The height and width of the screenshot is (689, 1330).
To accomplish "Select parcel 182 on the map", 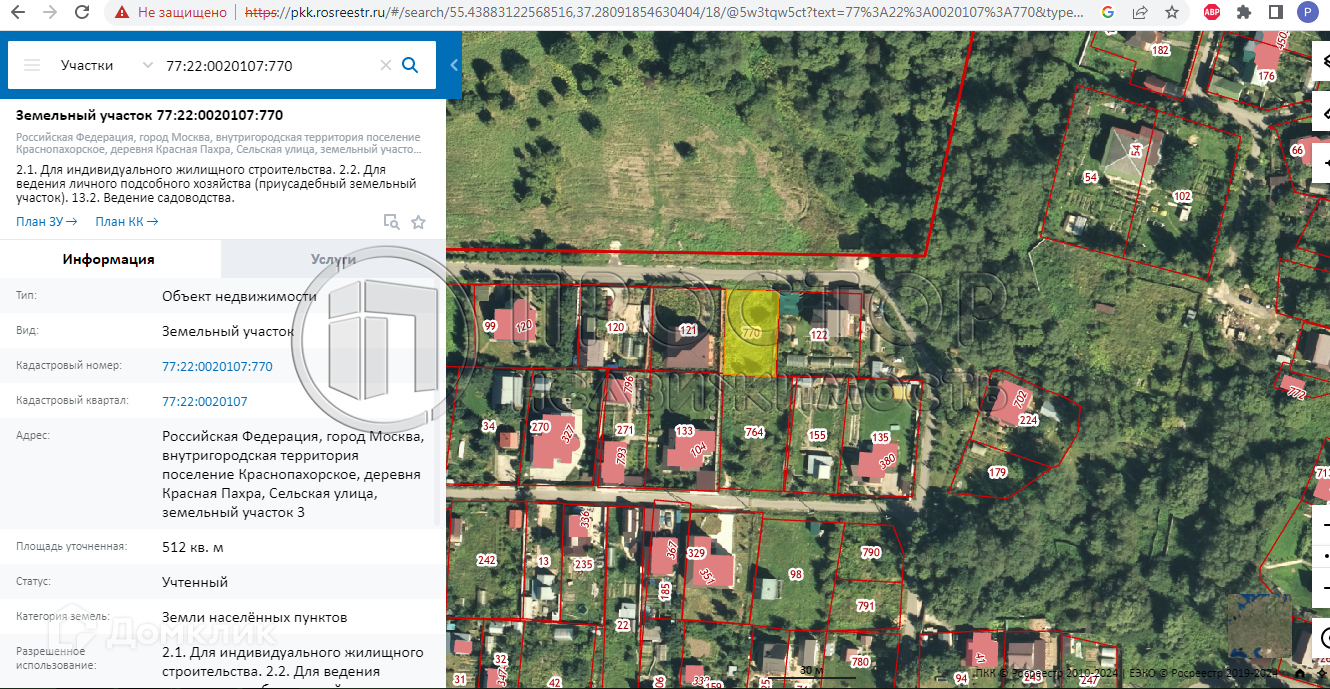I will tap(1160, 50).
